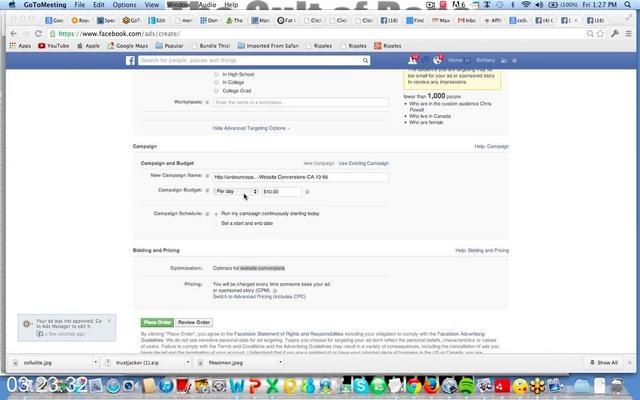Open Skype from the dock

click(360, 385)
